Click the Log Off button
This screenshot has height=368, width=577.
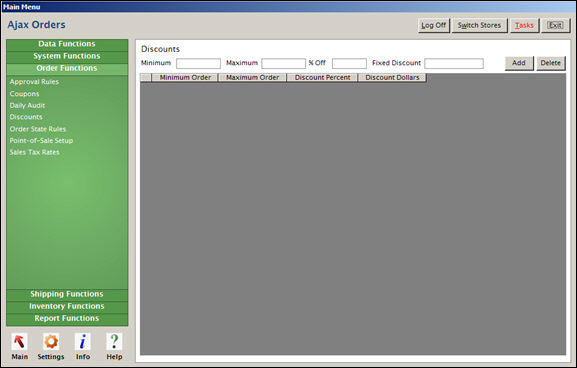(433, 25)
